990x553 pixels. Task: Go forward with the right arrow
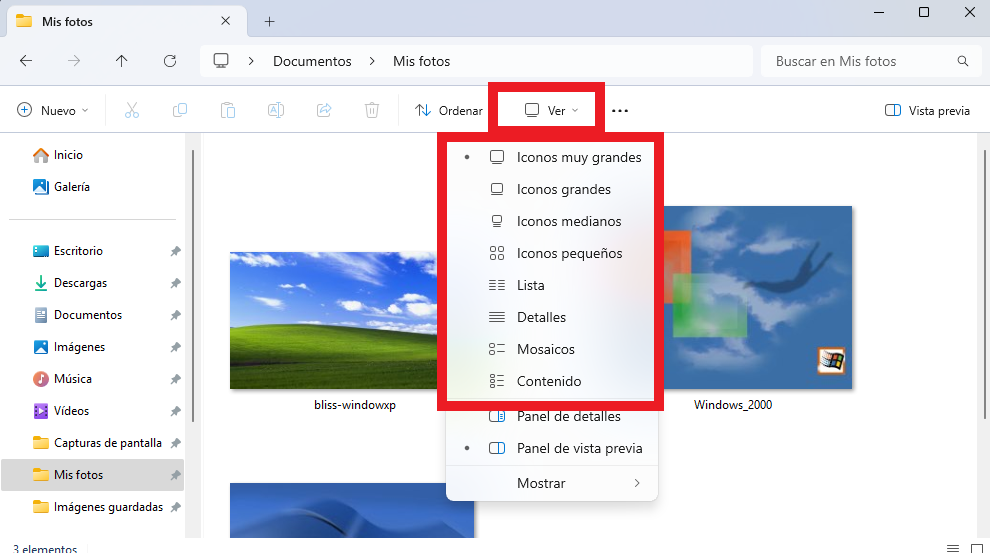[x=74, y=61]
